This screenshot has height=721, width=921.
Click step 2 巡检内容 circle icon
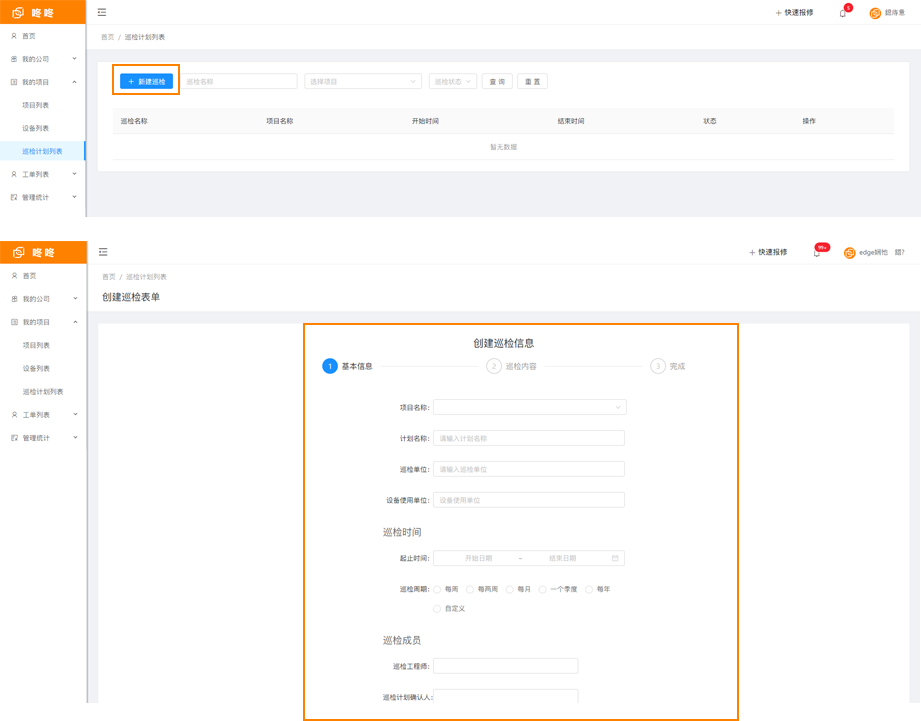[494, 366]
